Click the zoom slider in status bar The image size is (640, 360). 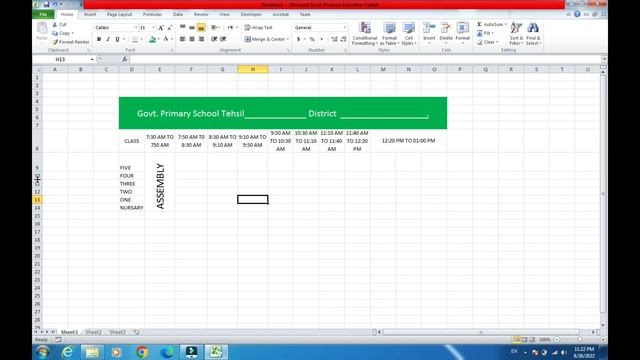point(580,340)
